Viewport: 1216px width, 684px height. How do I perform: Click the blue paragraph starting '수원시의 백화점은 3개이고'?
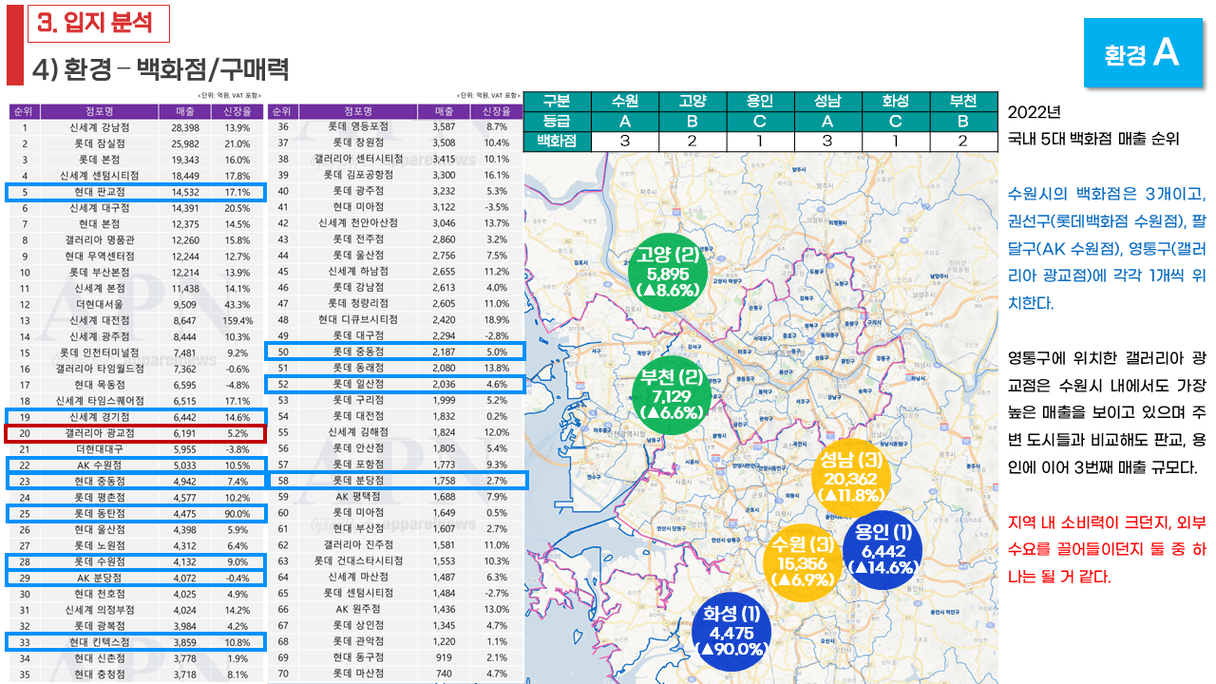[1109, 248]
